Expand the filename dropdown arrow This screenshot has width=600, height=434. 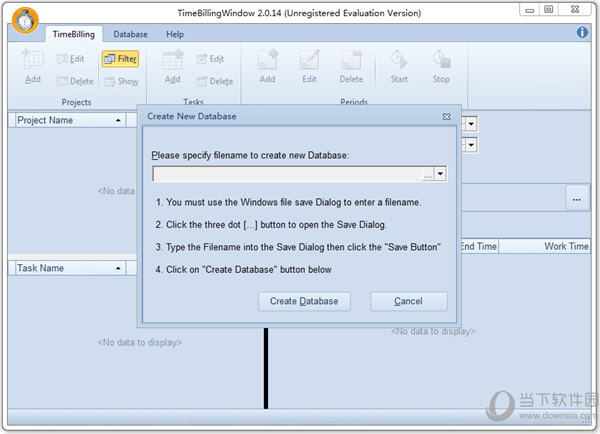(440, 175)
